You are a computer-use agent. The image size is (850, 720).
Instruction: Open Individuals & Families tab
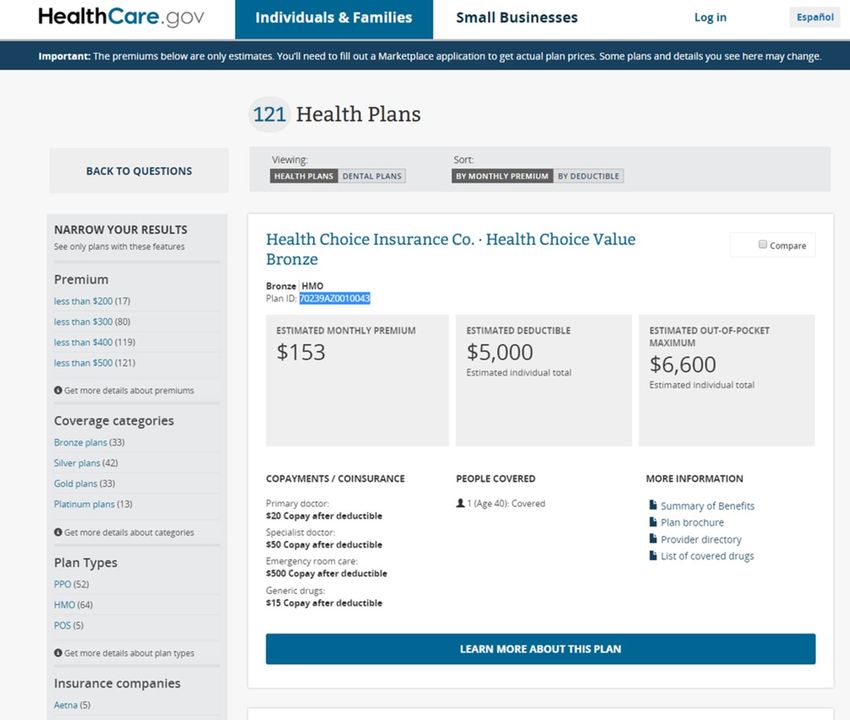click(334, 20)
